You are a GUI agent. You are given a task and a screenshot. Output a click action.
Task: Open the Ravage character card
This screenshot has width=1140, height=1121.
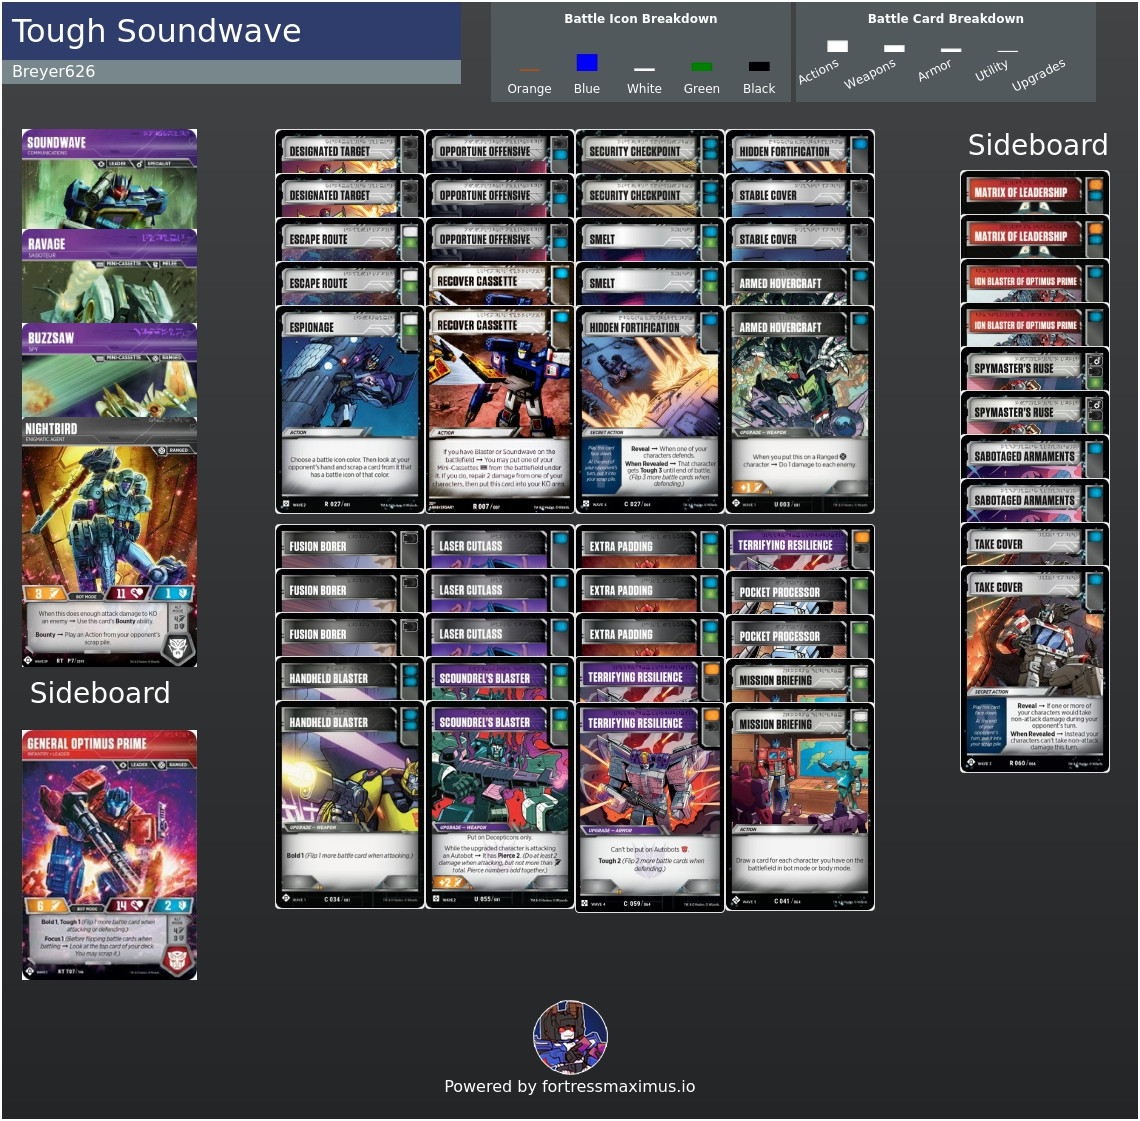[109, 276]
